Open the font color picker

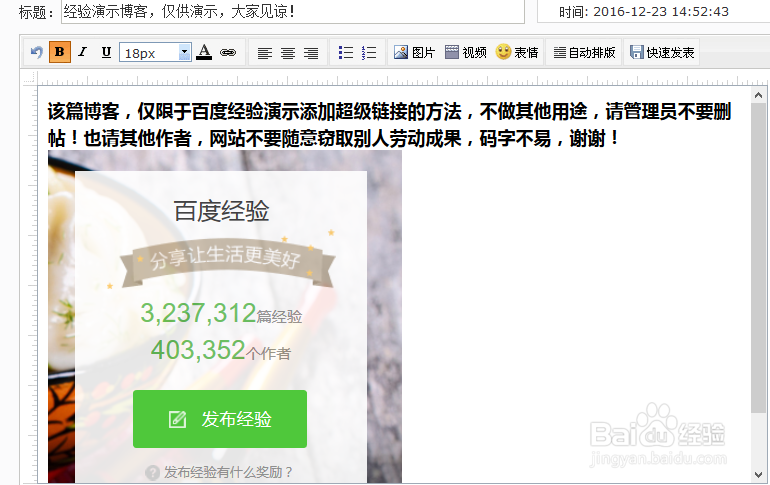(204, 52)
